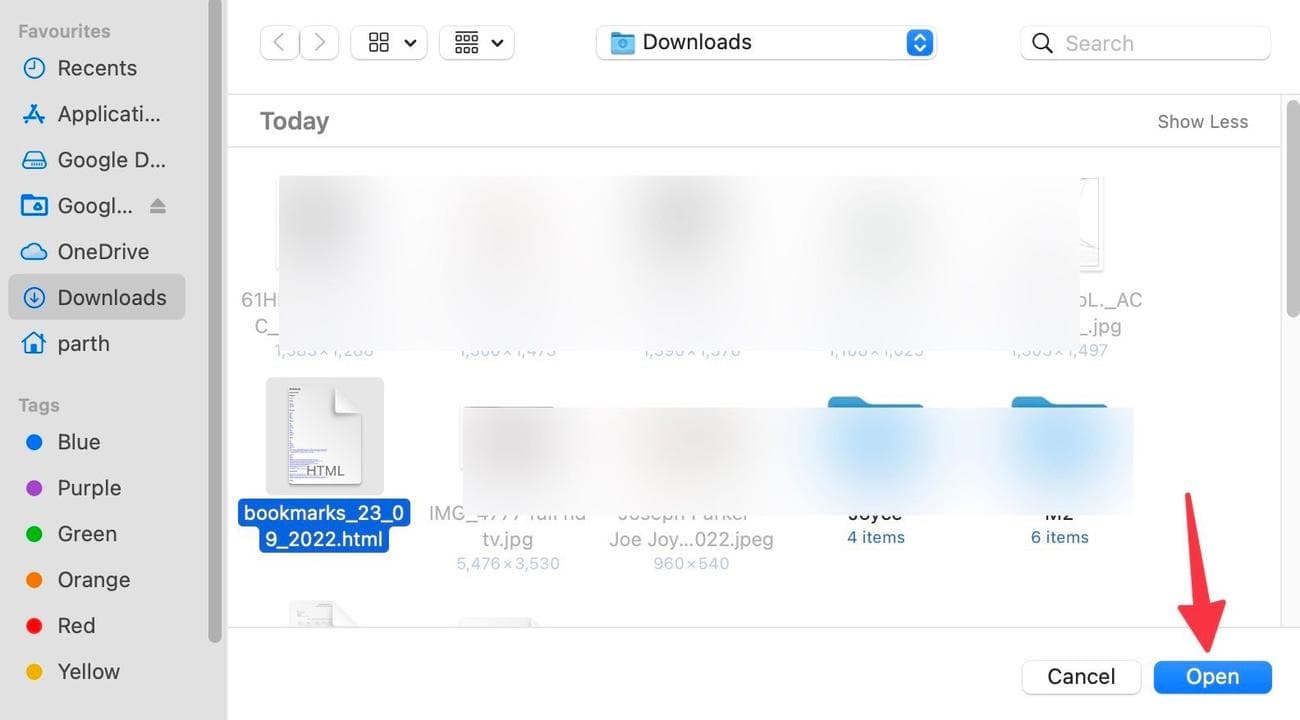The image size is (1300, 720).
Task: Click Show Less for Today section
Action: coord(1202,122)
